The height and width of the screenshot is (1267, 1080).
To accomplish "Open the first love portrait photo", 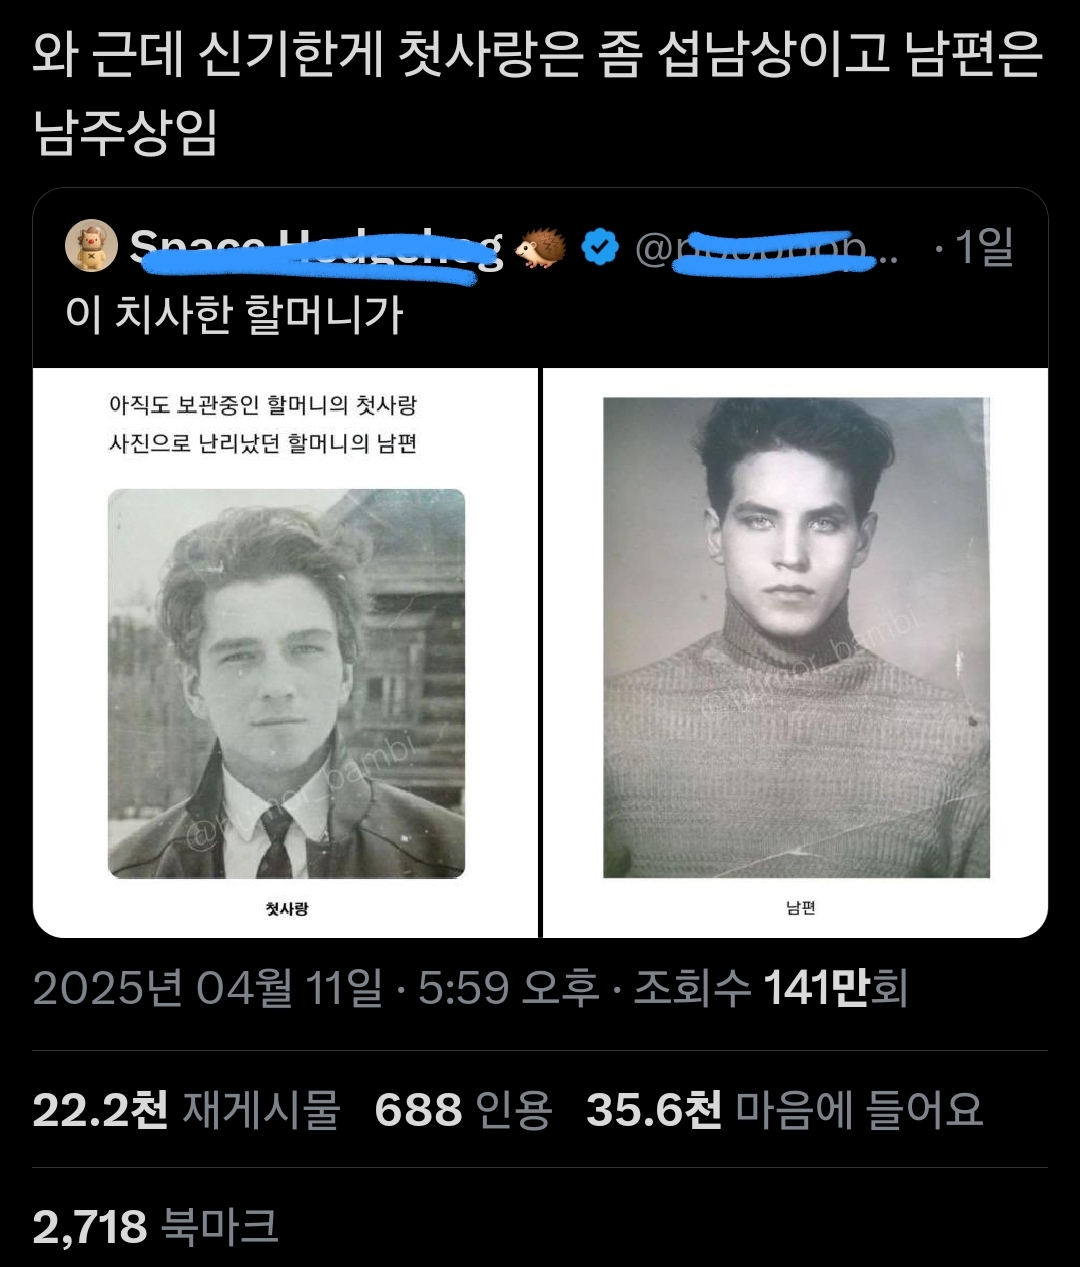I will 286,684.
